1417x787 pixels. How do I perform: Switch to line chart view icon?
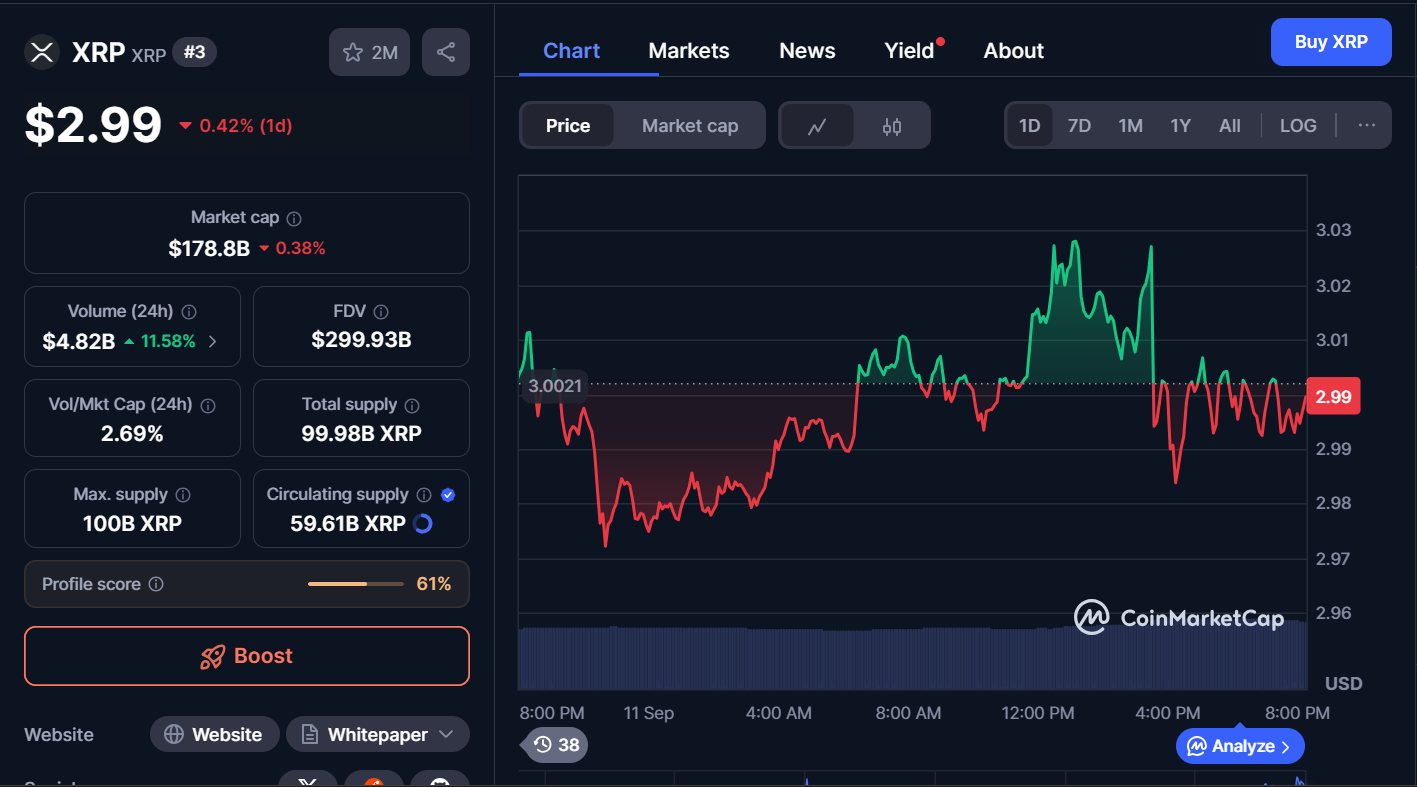tap(818, 126)
